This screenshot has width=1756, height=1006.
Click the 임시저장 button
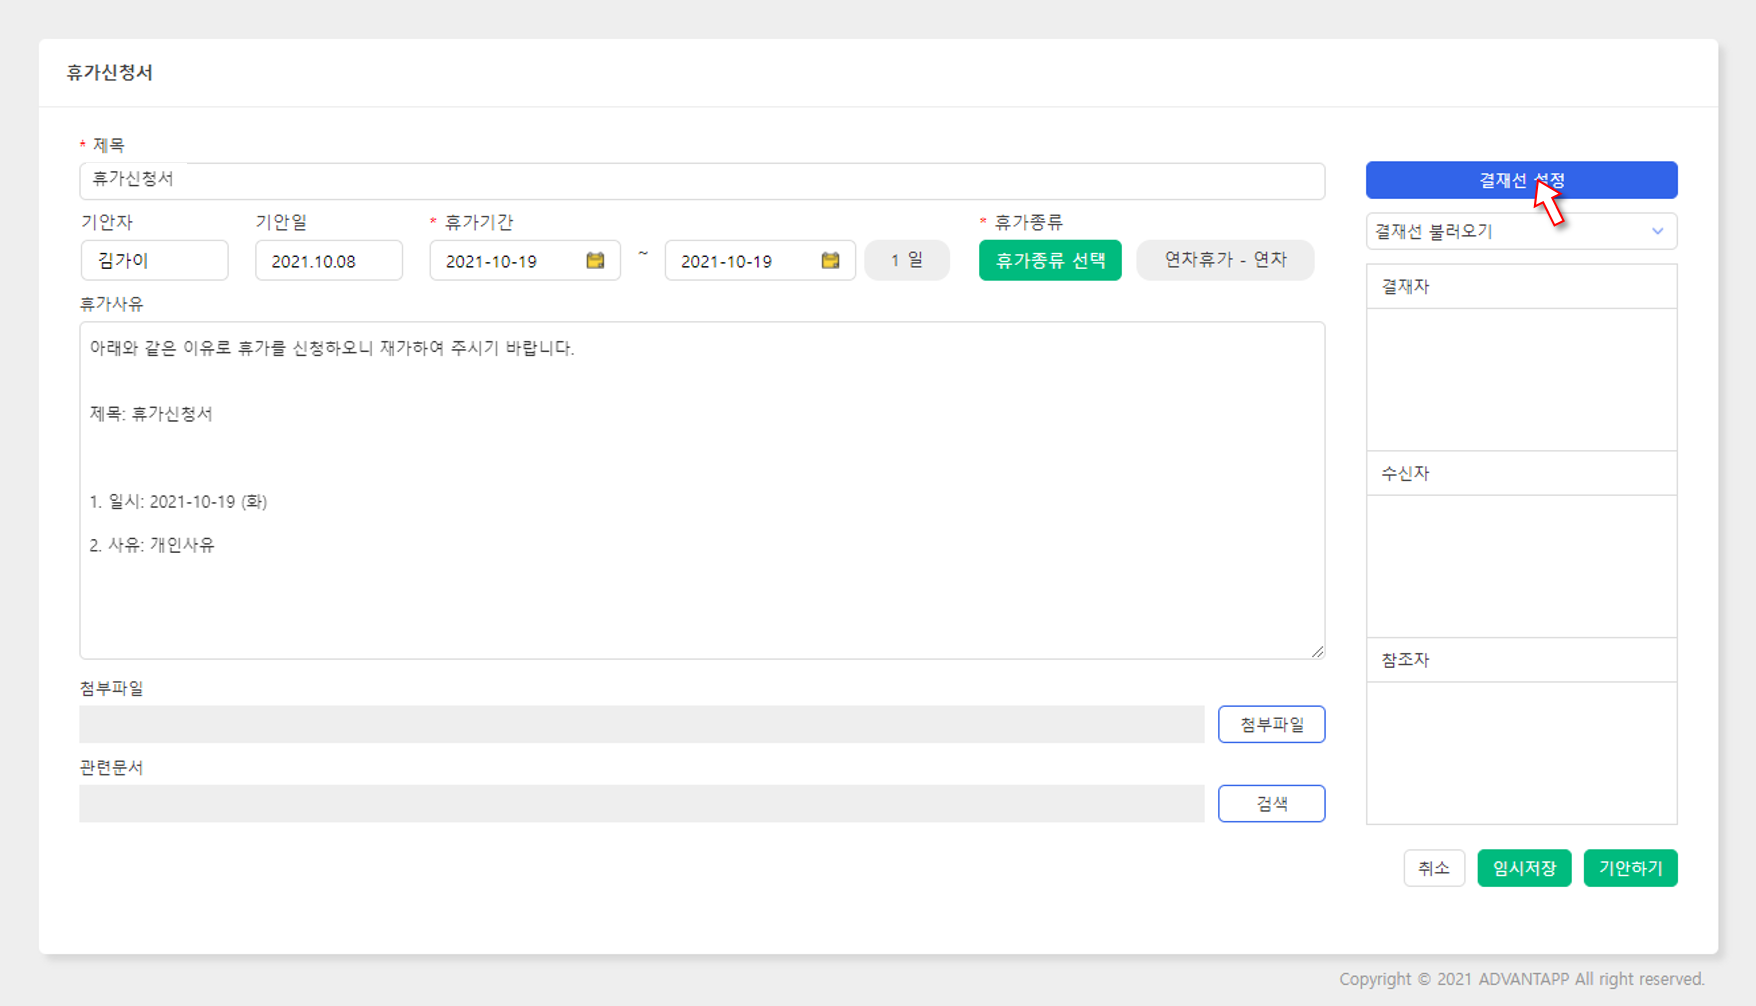[1524, 868]
